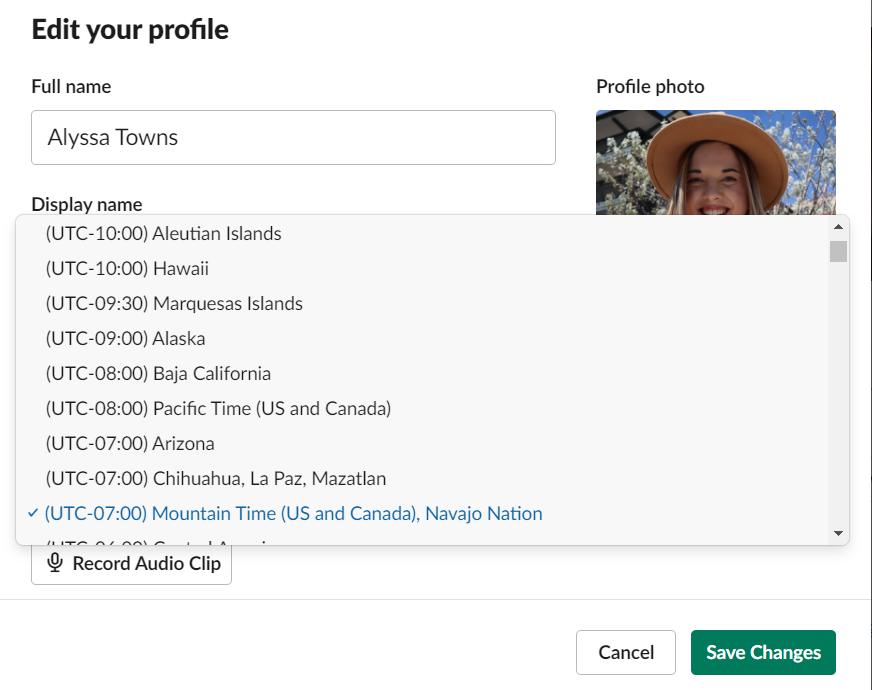The width and height of the screenshot is (872, 690).
Task: Click the profile photo thumbnail
Action: click(715, 162)
